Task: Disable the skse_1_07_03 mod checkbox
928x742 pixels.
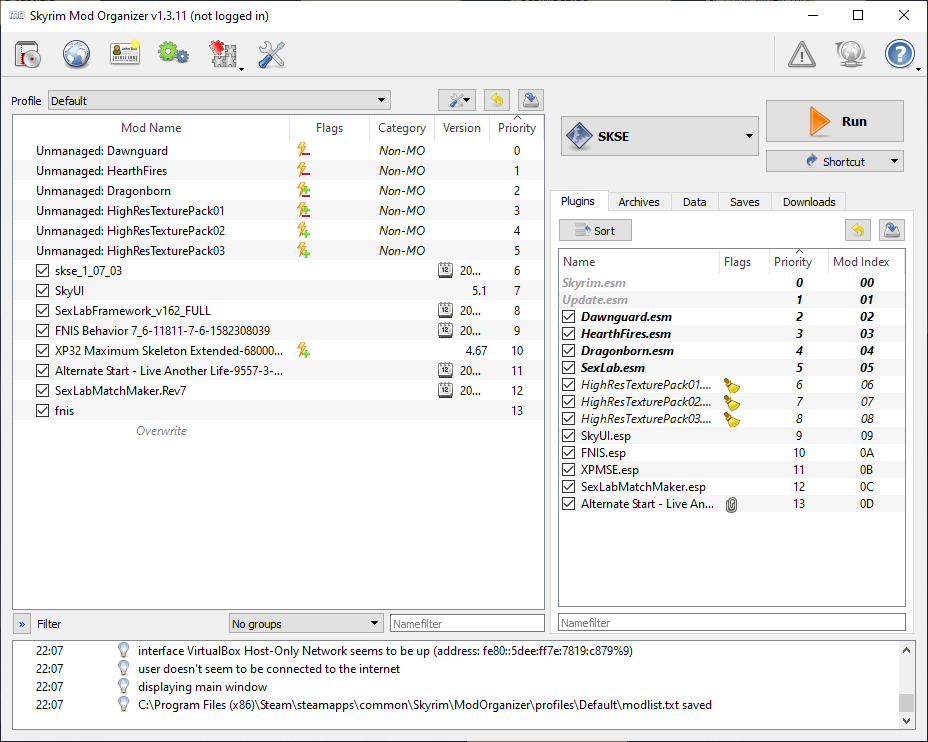Action: pyautogui.click(x=42, y=270)
